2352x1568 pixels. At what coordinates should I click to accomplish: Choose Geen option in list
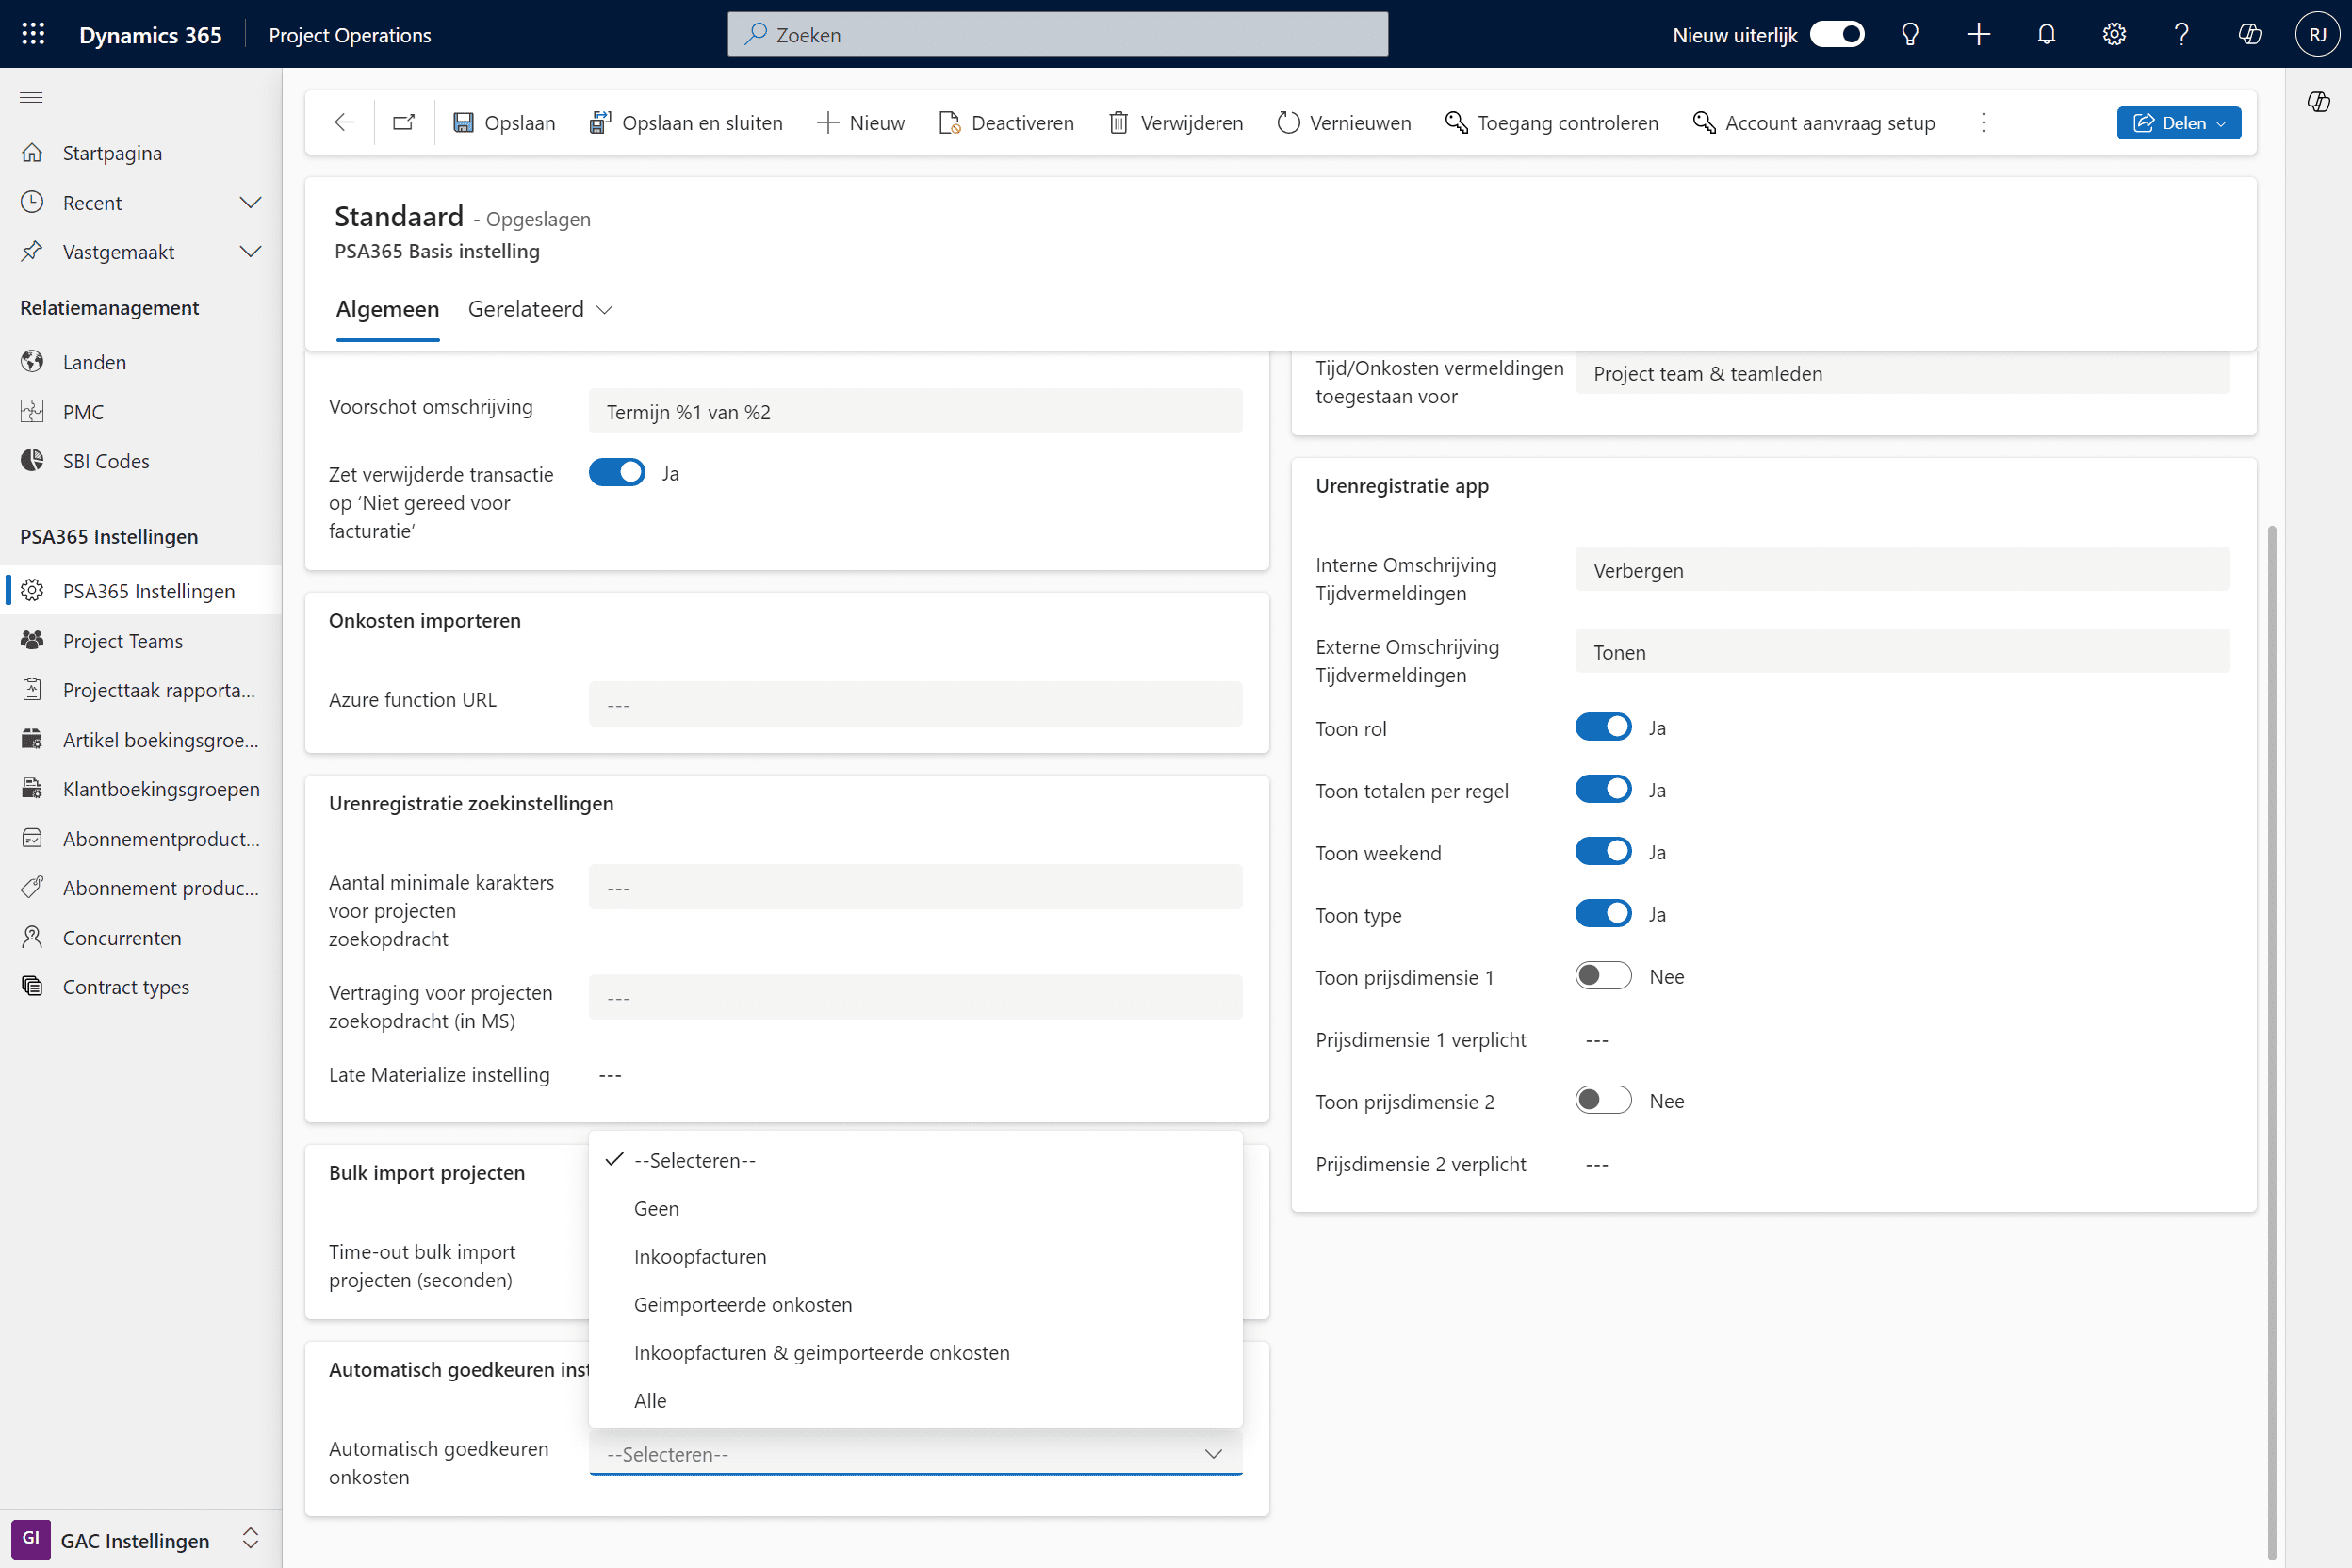(x=915, y=1207)
